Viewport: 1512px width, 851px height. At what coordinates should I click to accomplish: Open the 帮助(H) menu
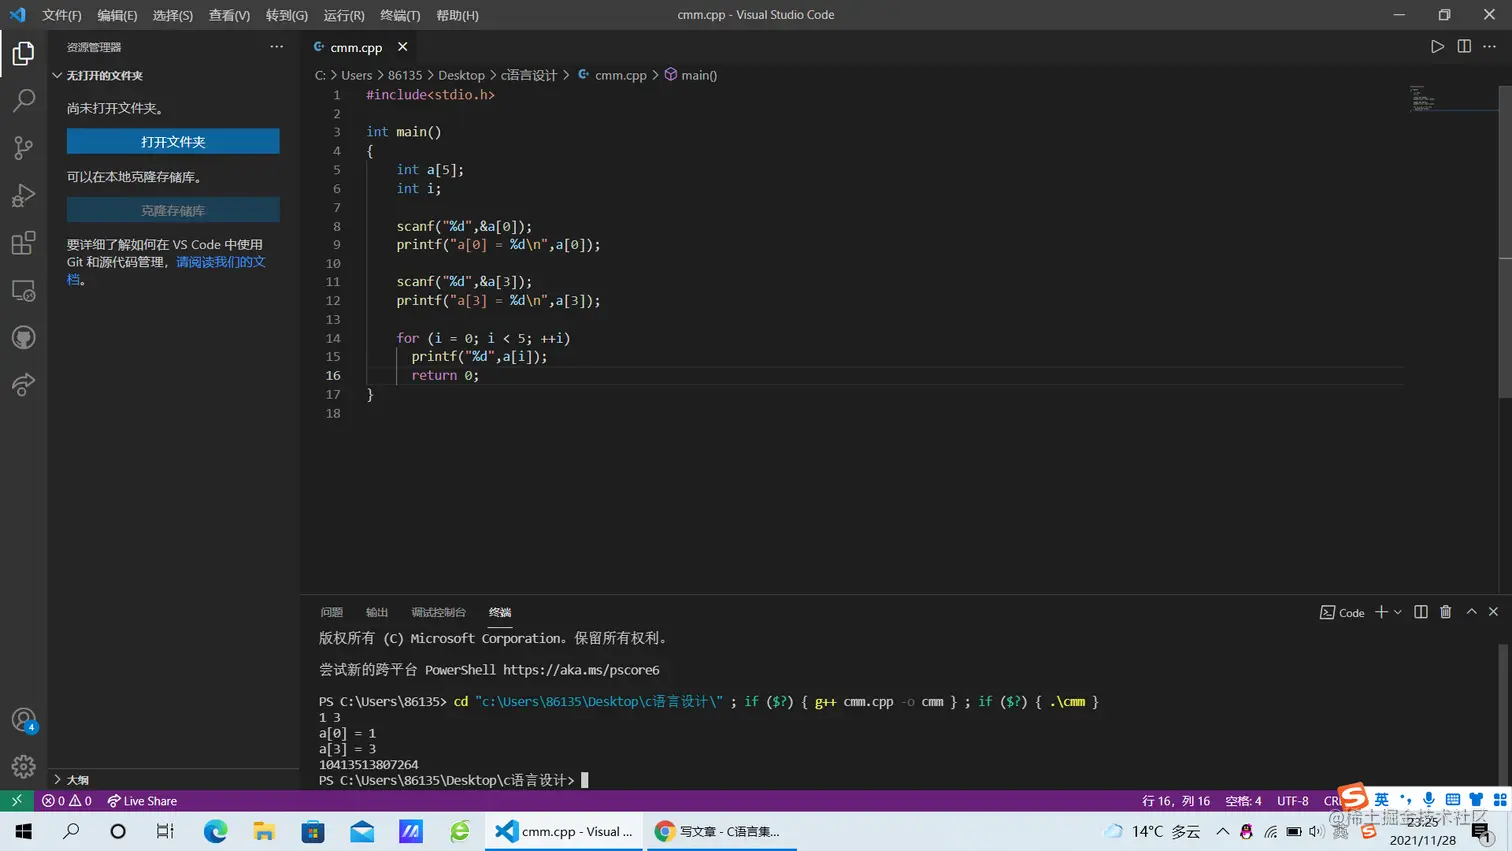coord(457,15)
